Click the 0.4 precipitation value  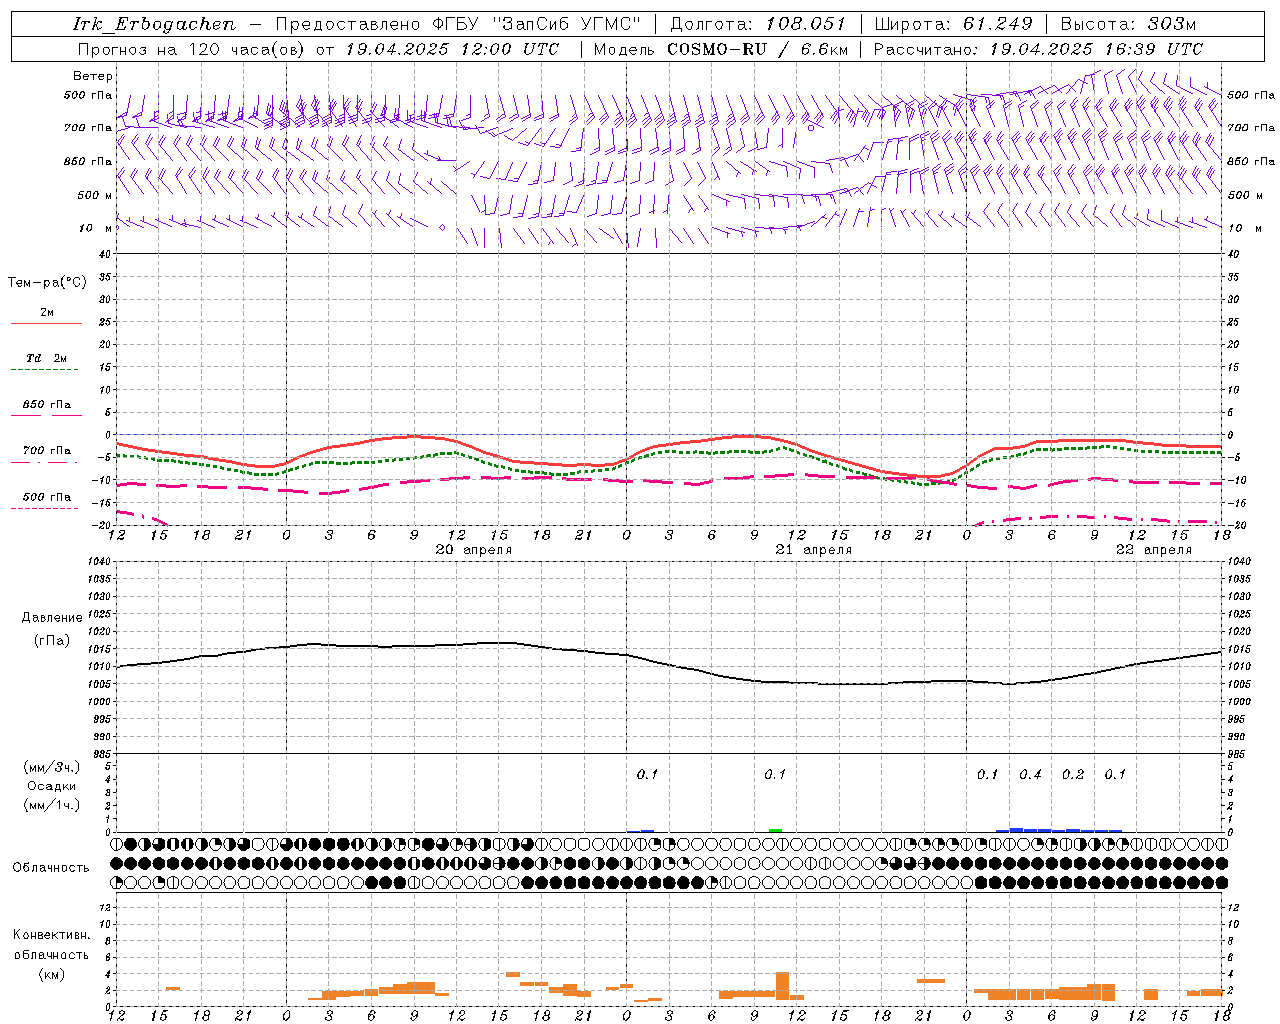coord(1030,774)
